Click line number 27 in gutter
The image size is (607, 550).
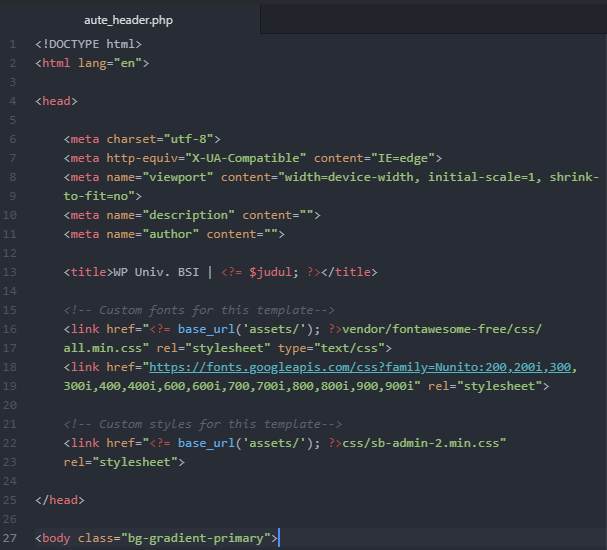tap(10, 538)
